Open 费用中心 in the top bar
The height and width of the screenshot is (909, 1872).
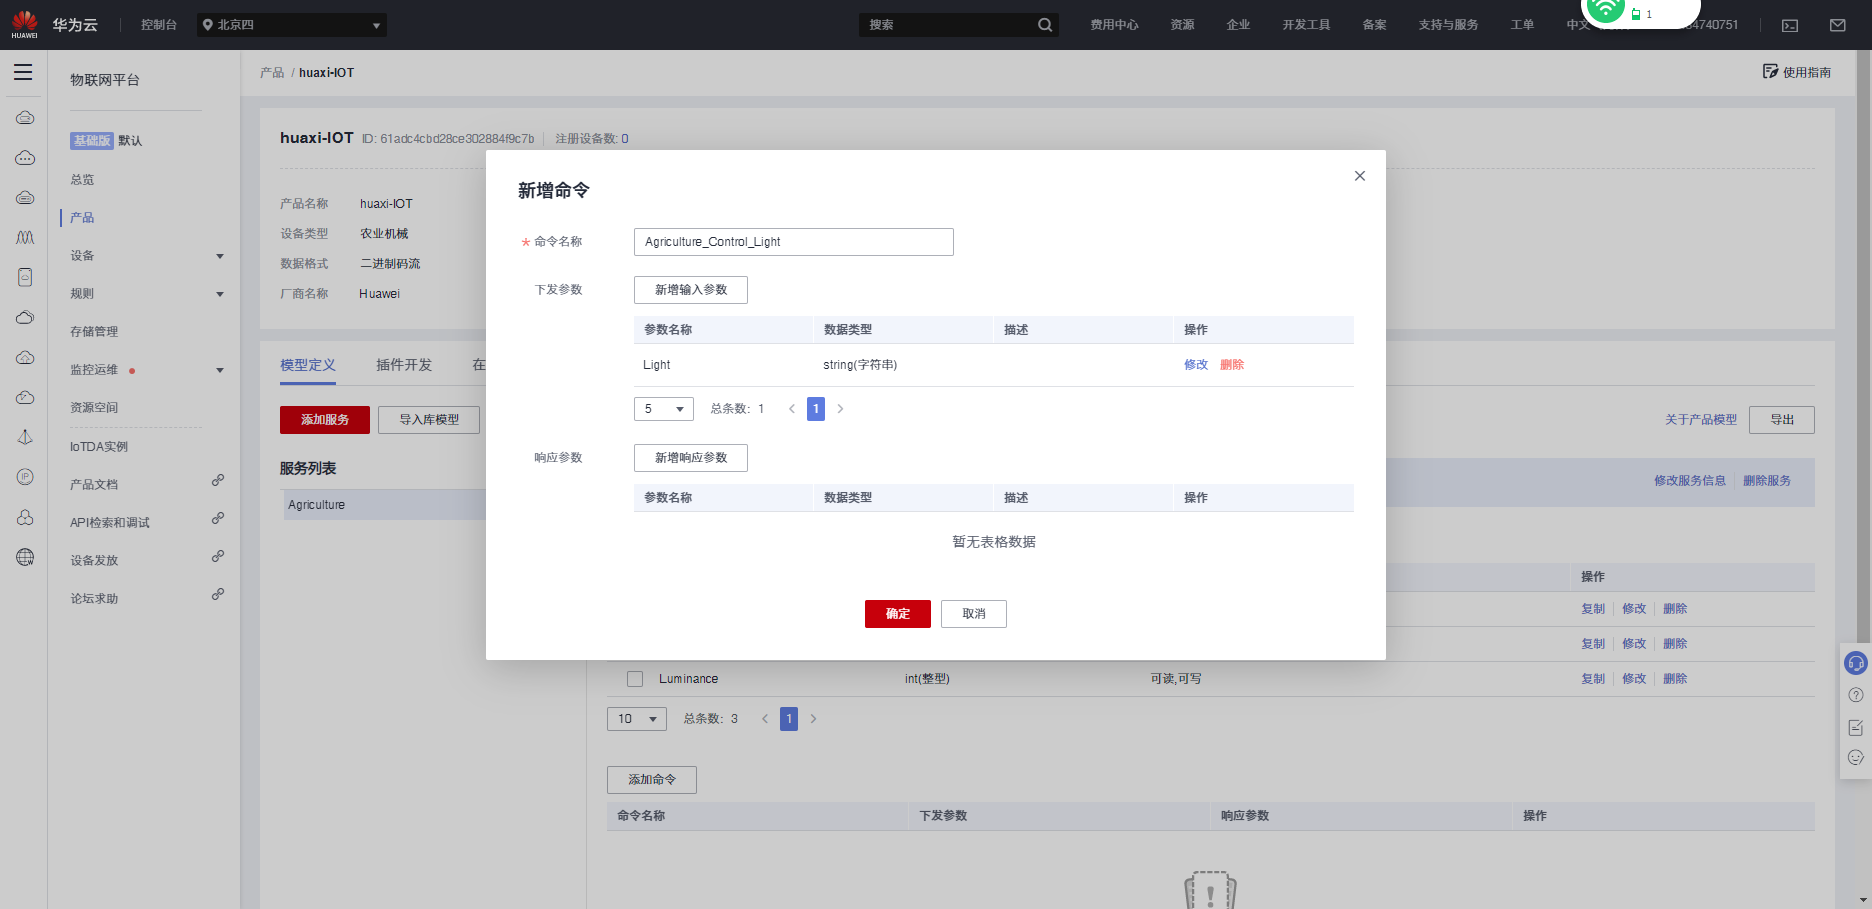click(1114, 25)
